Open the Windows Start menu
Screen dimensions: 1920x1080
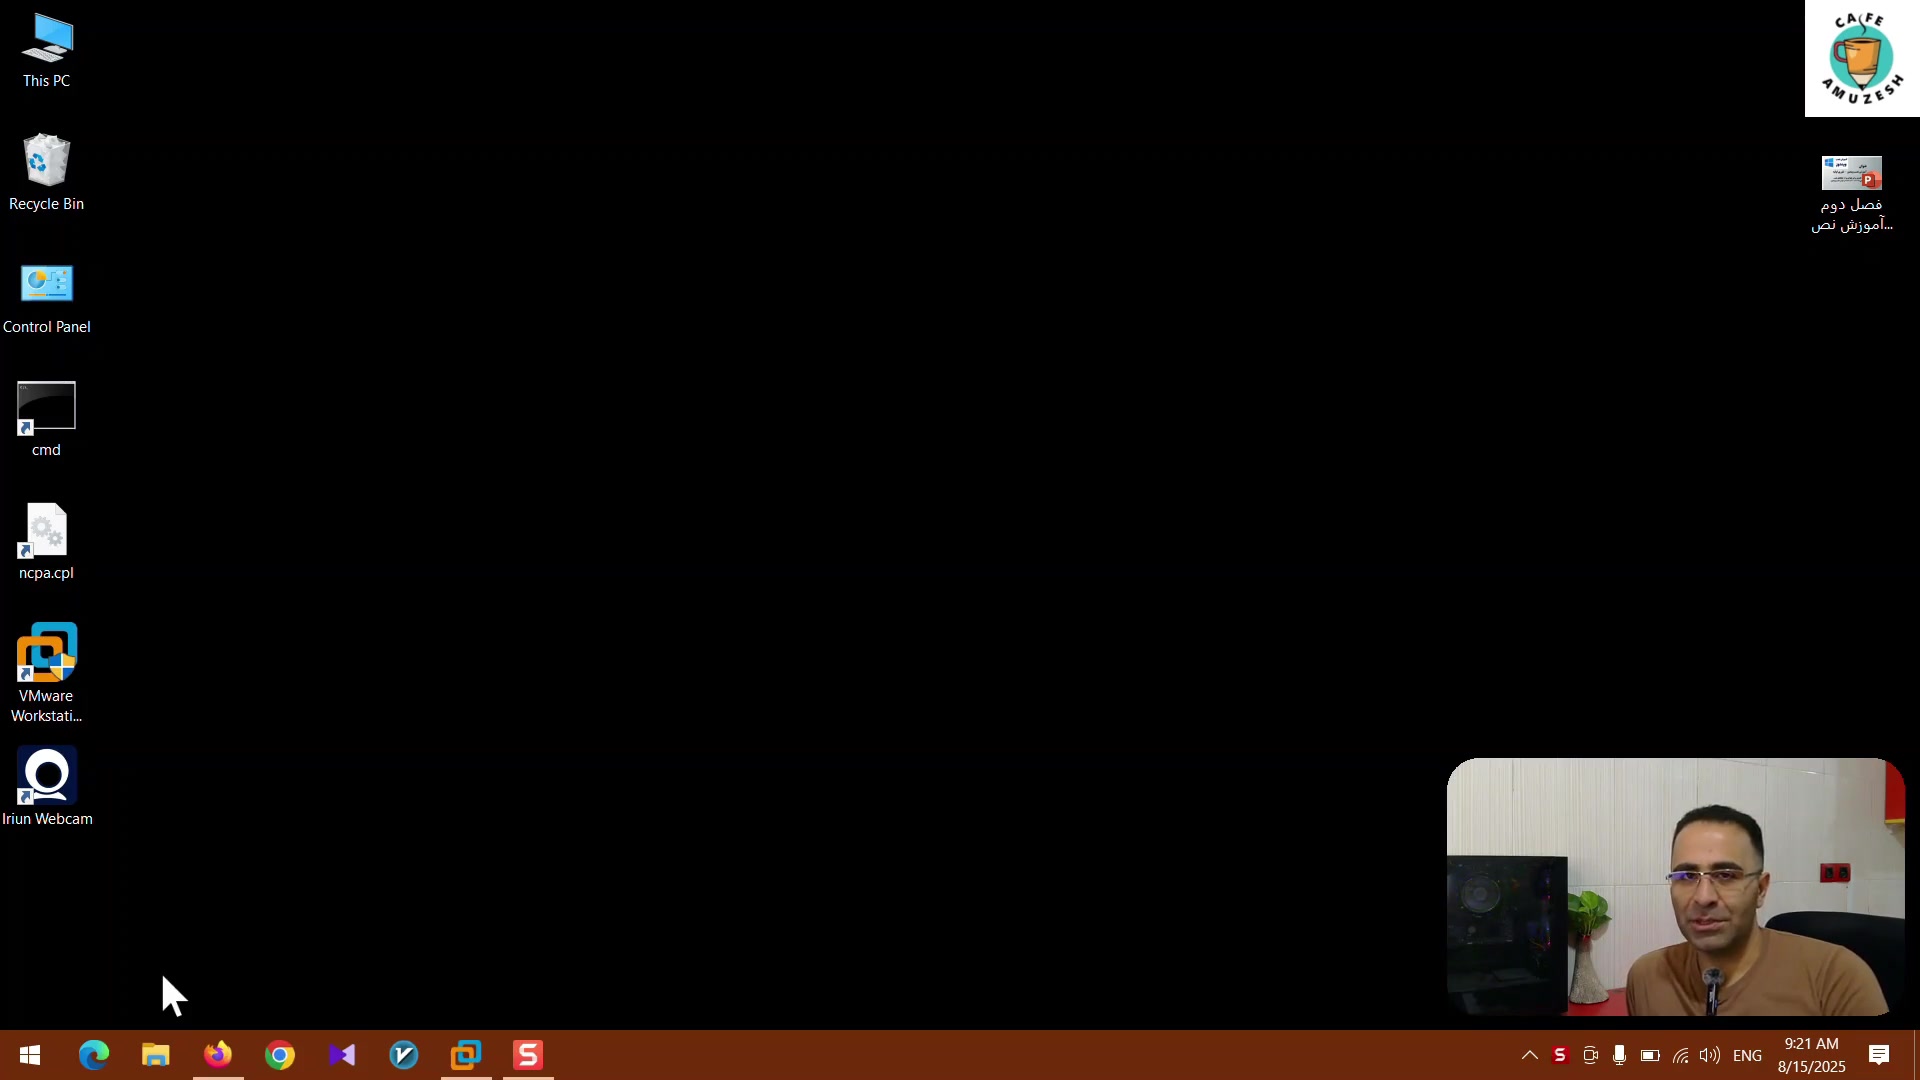pyautogui.click(x=30, y=1055)
